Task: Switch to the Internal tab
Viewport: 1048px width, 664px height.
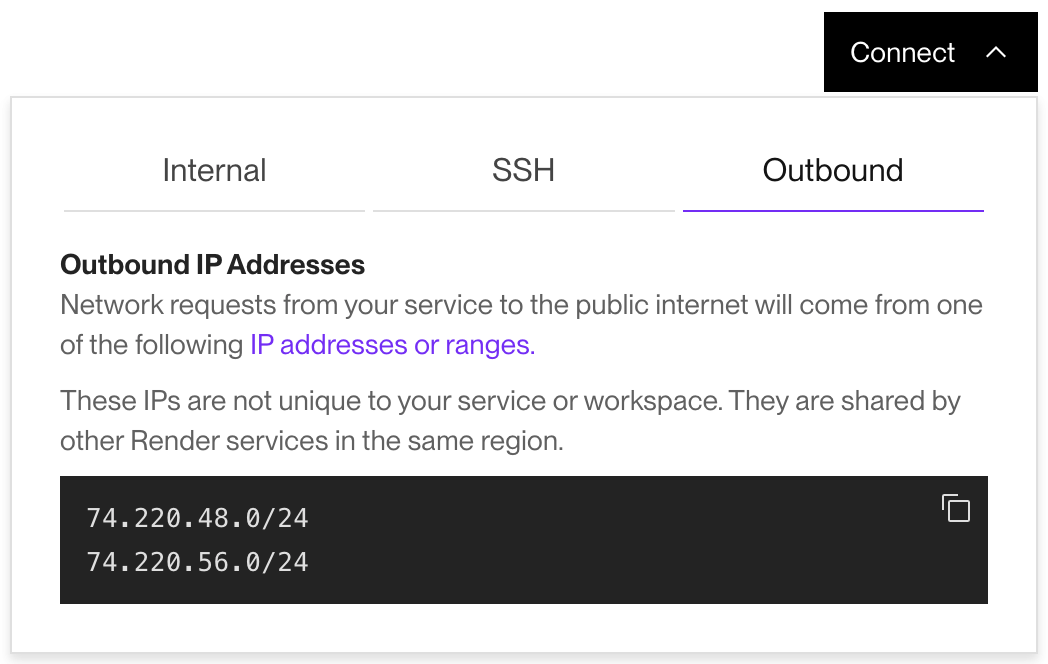Action: tap(213, 170)
